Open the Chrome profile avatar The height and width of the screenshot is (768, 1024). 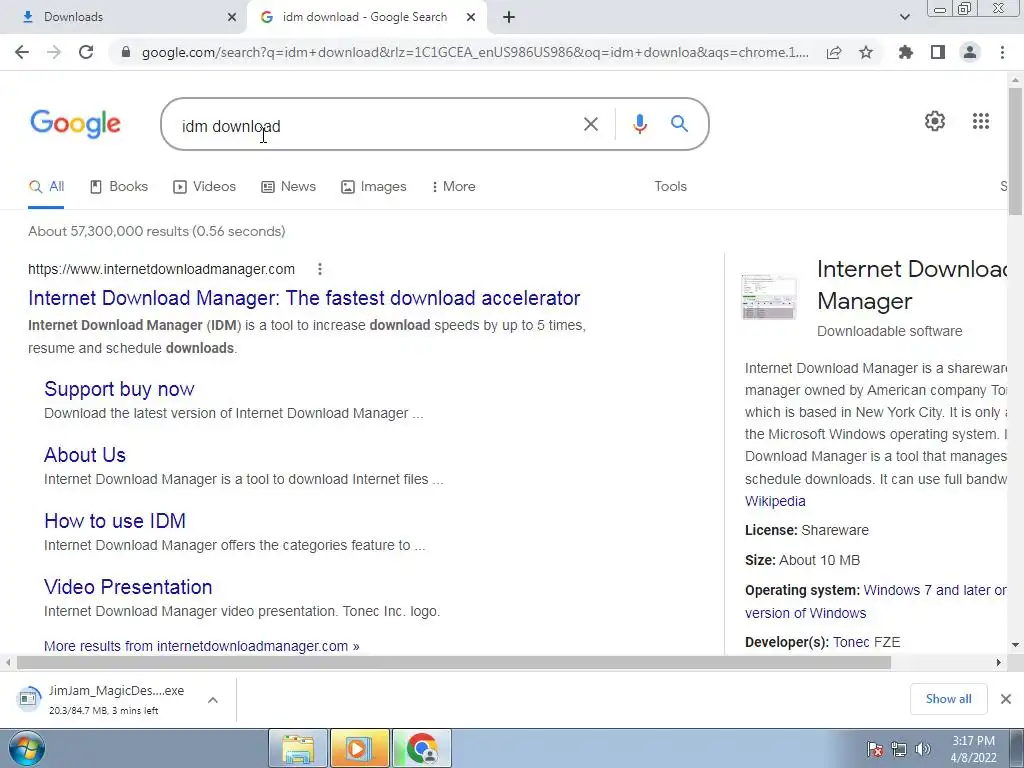(x=970, y=52)
